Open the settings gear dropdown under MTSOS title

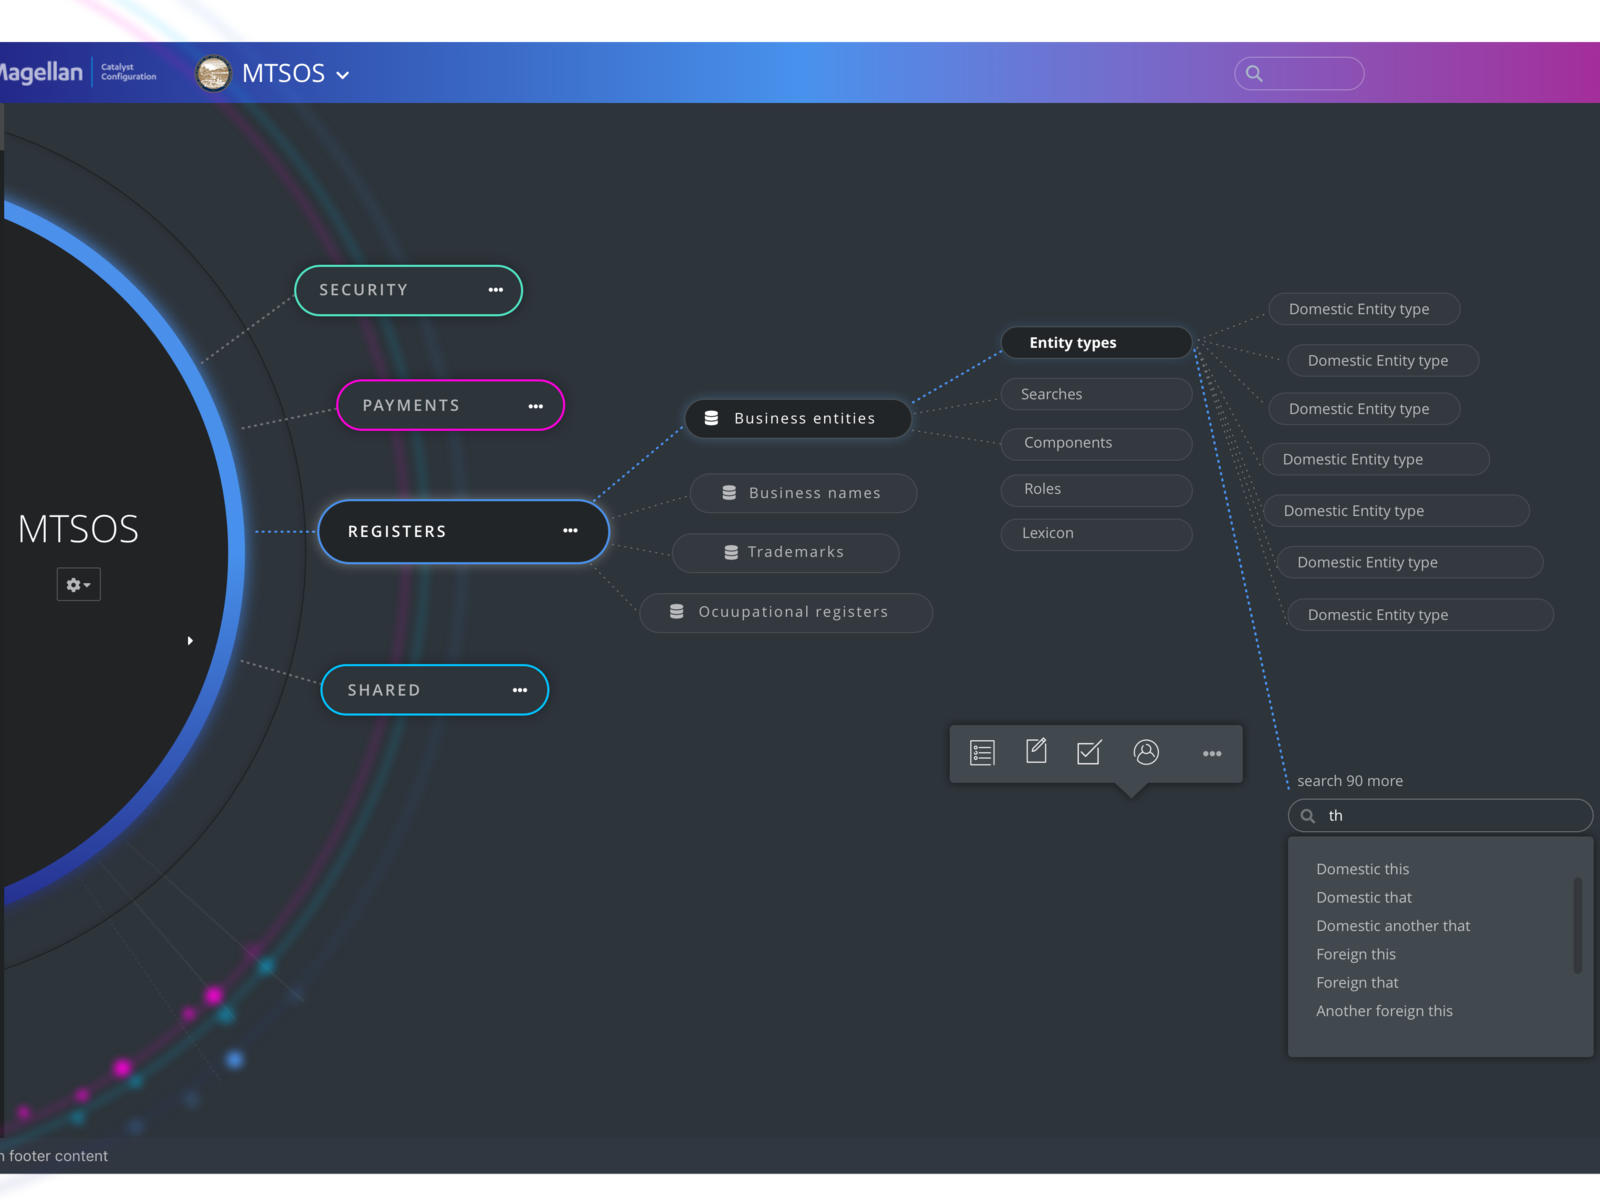pos(78,584)
